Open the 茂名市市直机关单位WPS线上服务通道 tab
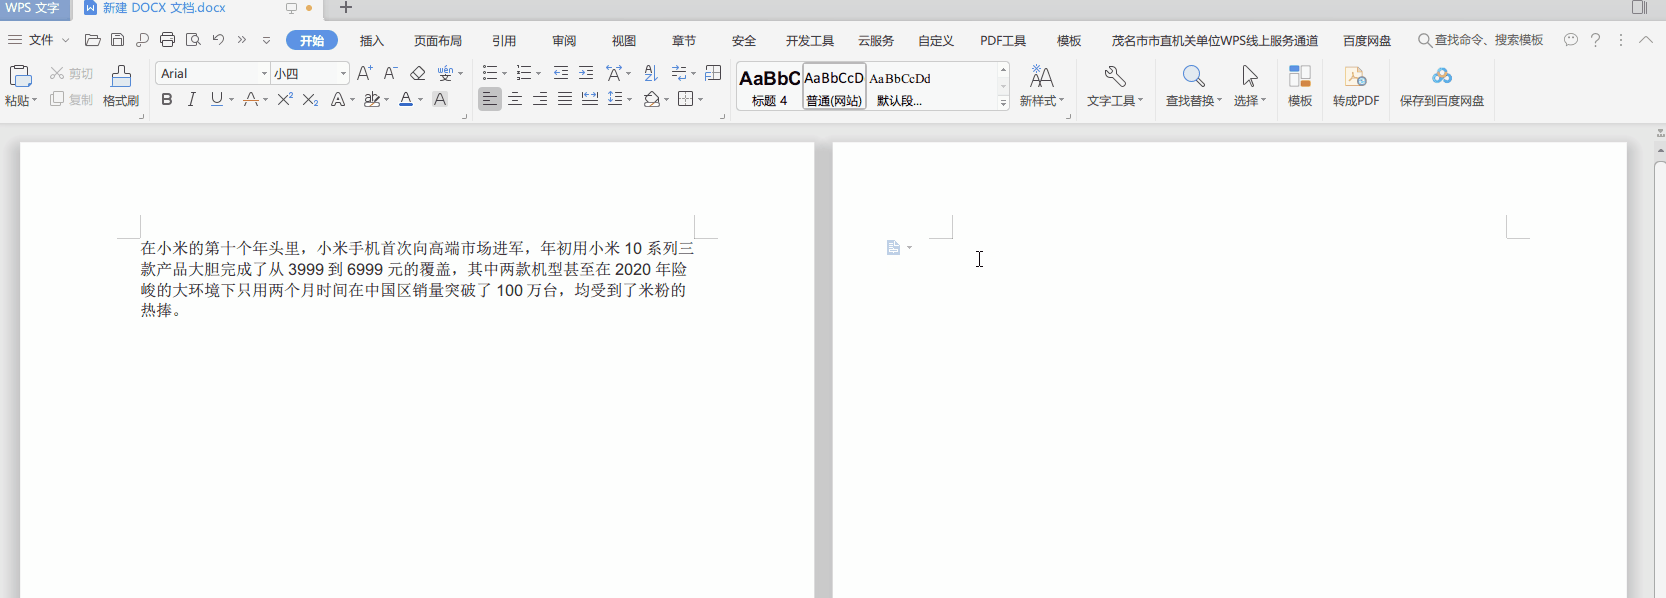 tap(1215, 41)
